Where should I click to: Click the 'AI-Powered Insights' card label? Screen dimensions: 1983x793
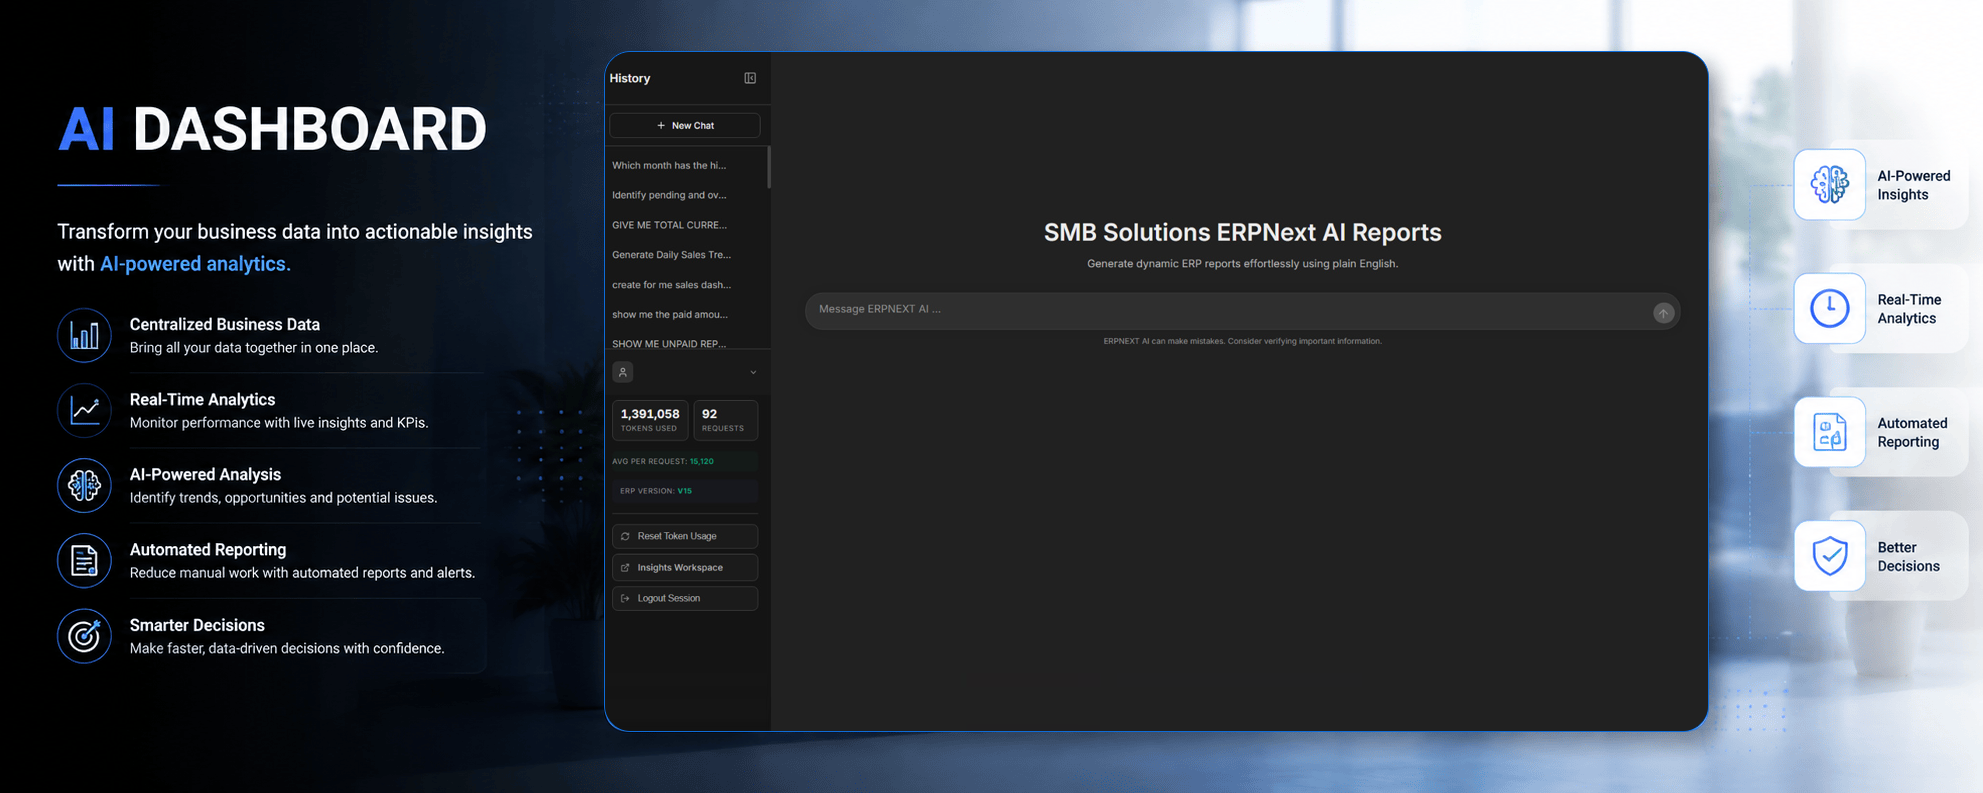(x=1913, y=185)
